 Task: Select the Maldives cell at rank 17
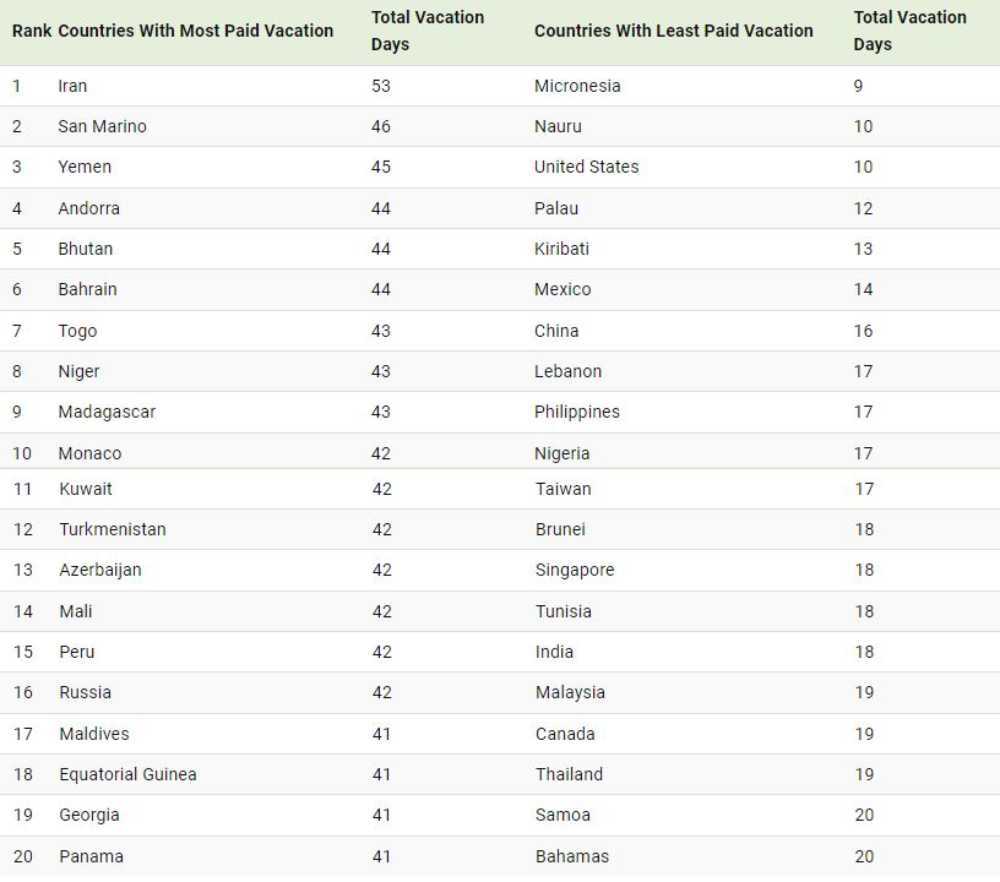click(x=94, y=733)
